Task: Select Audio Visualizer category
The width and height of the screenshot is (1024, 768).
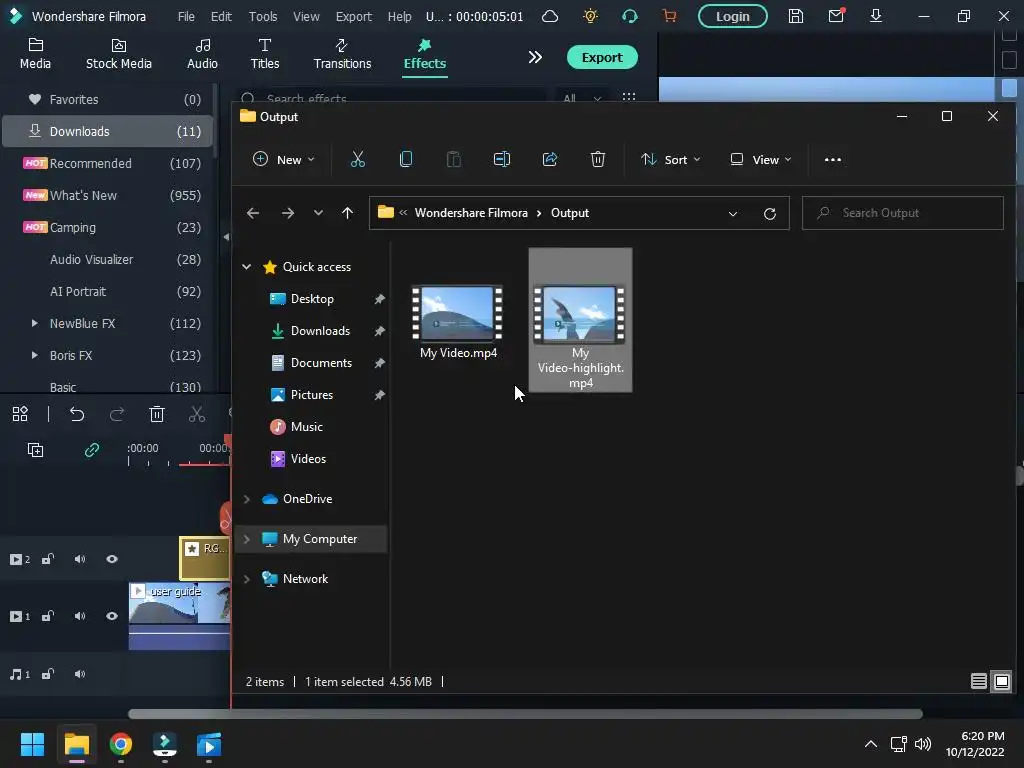Action: pyautogui.click(x=108, y=259)
